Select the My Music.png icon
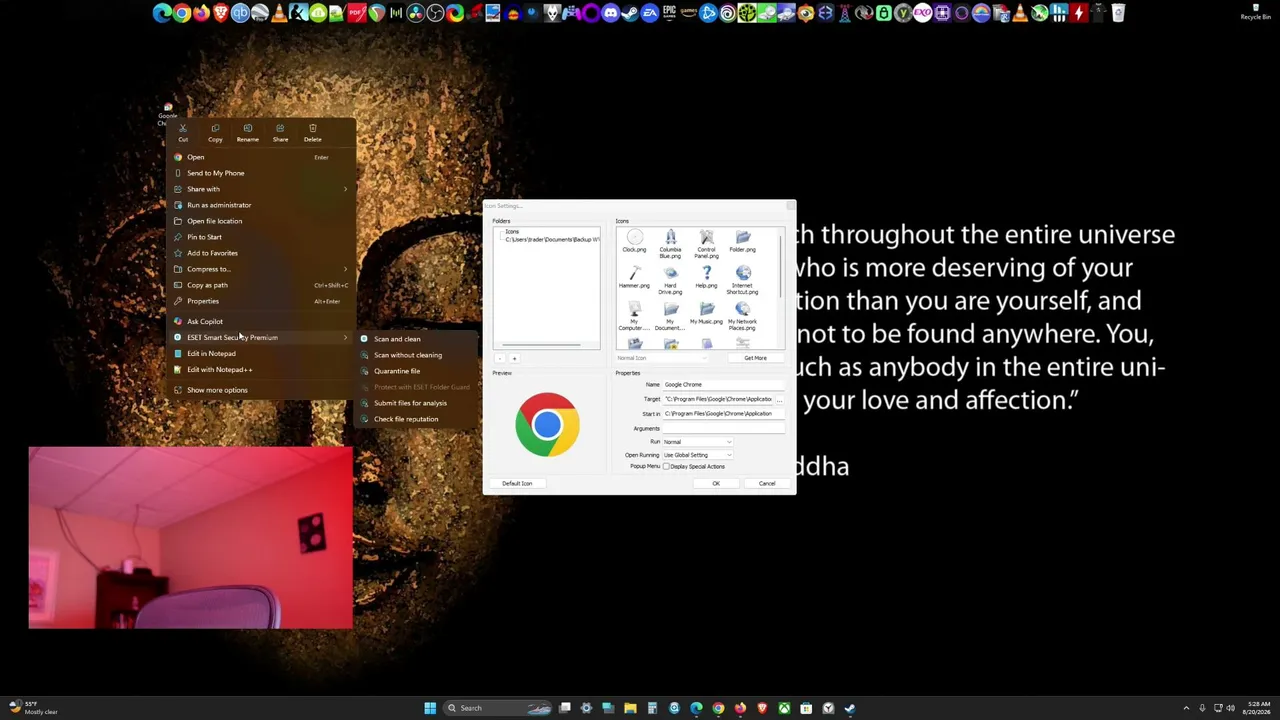Viewport: 1280px width, 720px height. [706, 314]
